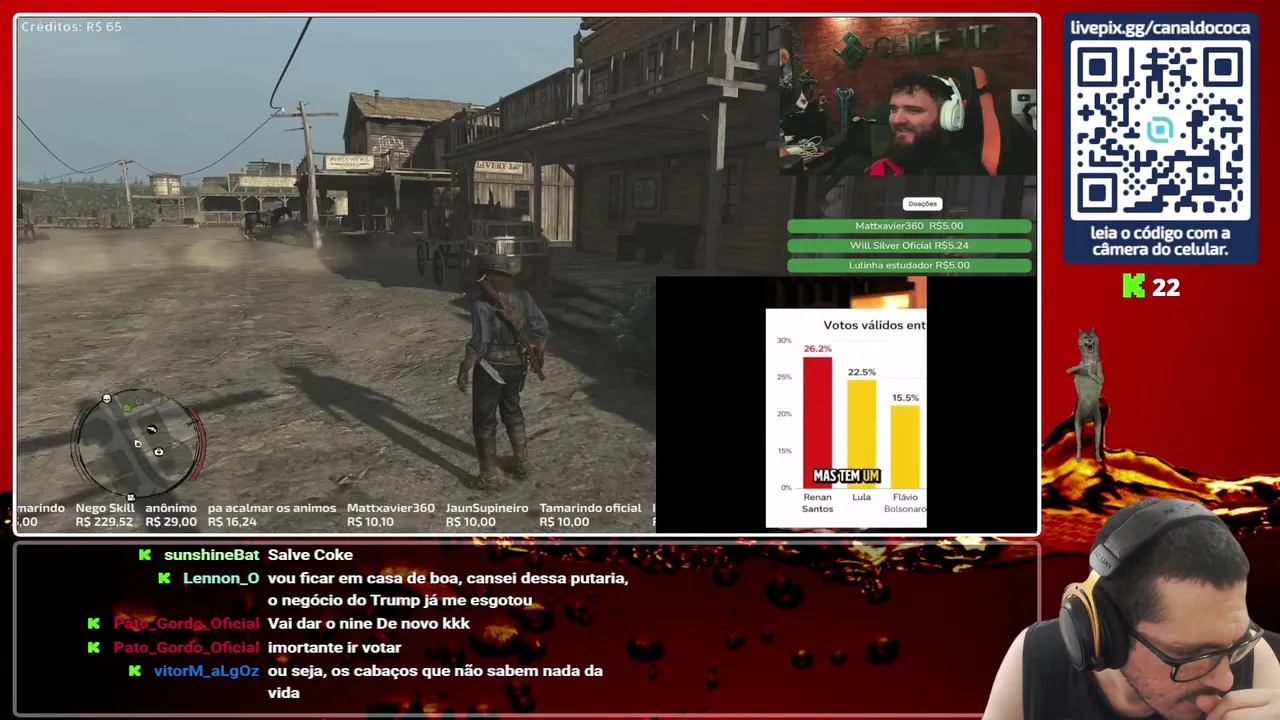Click the 'R$ 229,52' ticker amount
The height and width of the screenshot is (720, 1280).
[104, 522]
